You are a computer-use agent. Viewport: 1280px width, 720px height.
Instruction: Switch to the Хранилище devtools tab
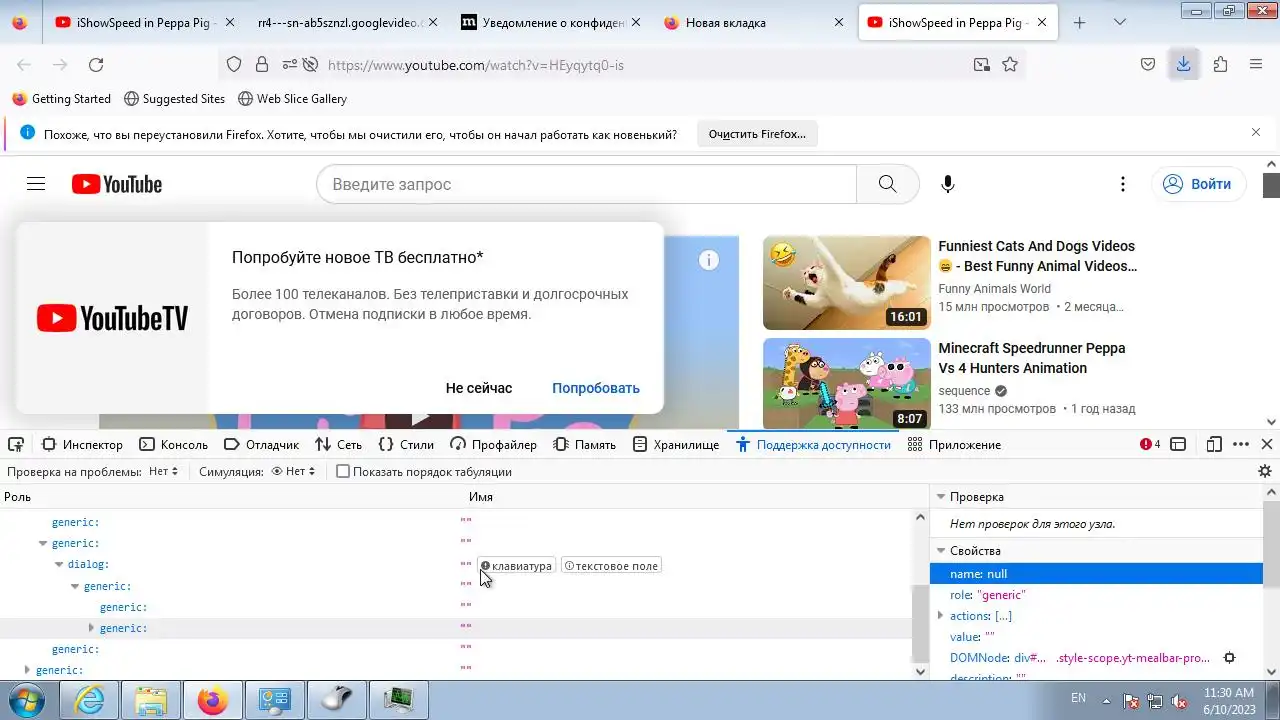pyautogui.click(x=675, y=444)
